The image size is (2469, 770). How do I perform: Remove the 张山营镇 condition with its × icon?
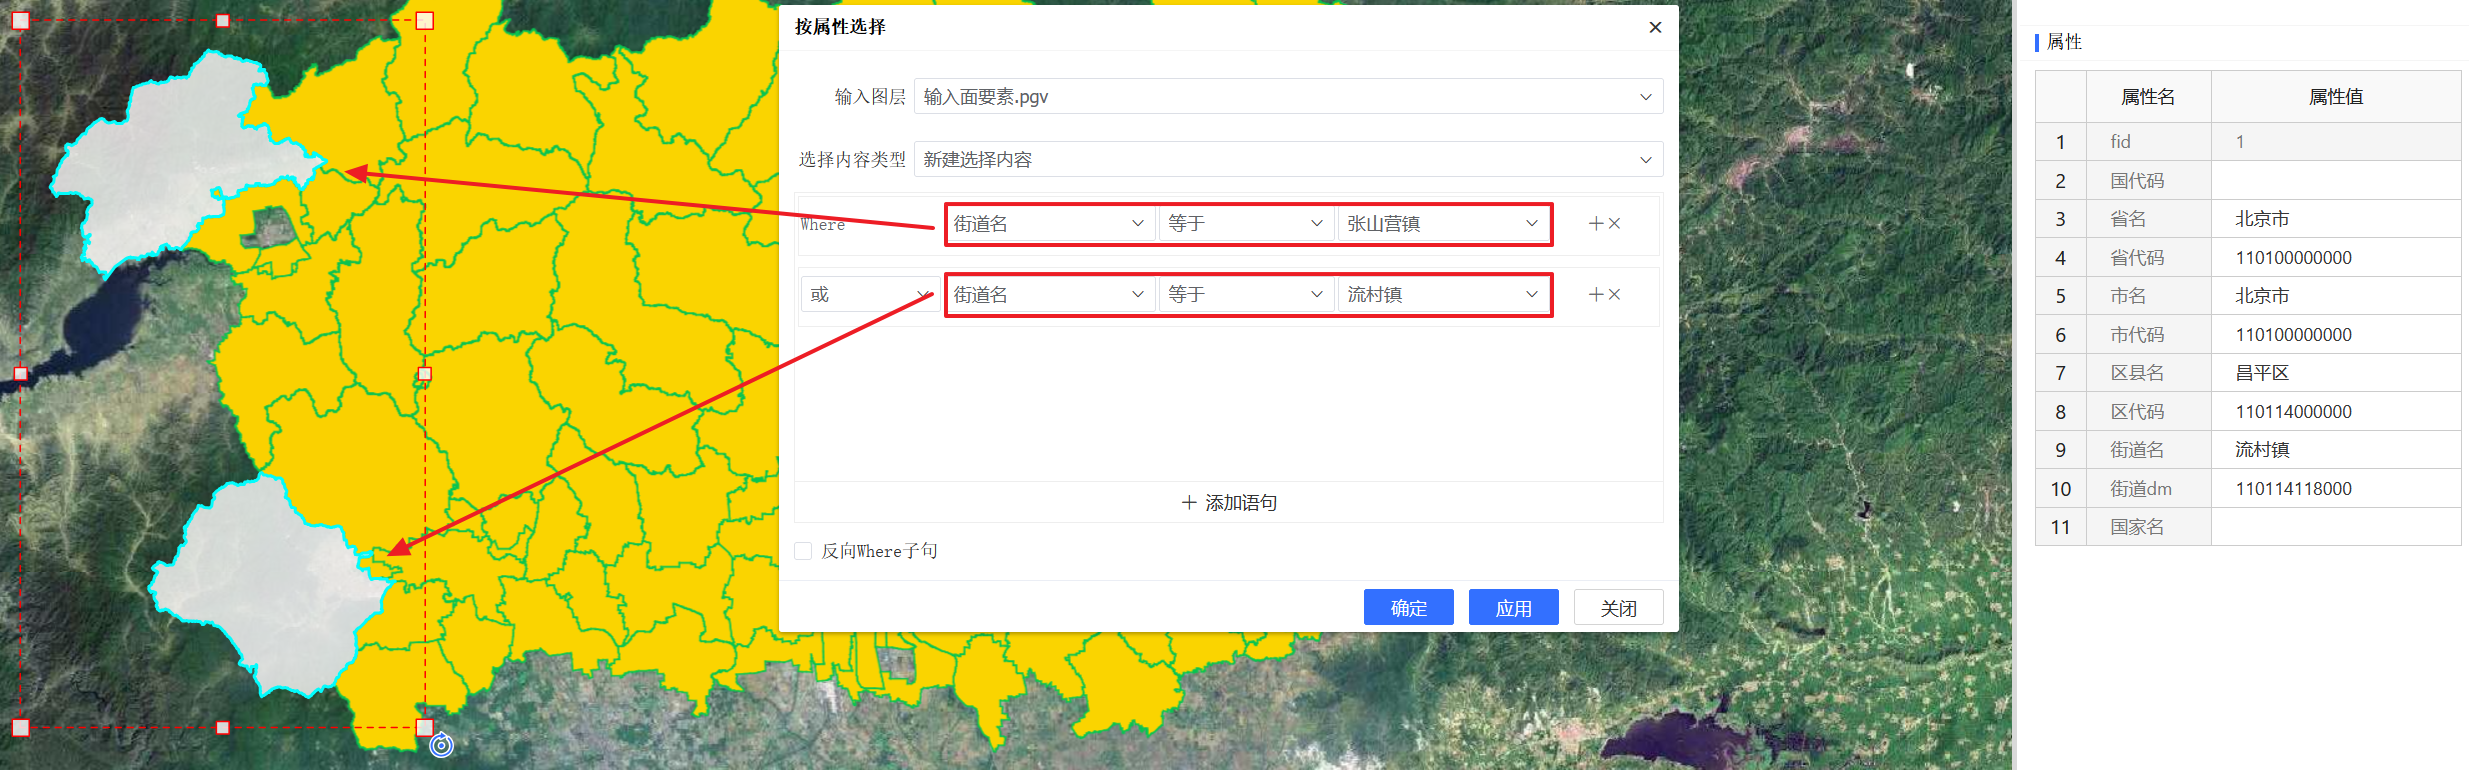(1614, 224)
